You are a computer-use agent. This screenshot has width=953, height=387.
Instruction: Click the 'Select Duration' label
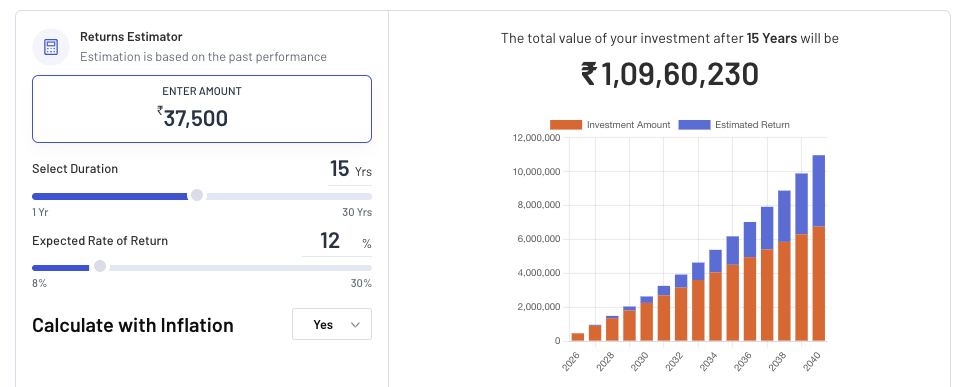point(75,169)
